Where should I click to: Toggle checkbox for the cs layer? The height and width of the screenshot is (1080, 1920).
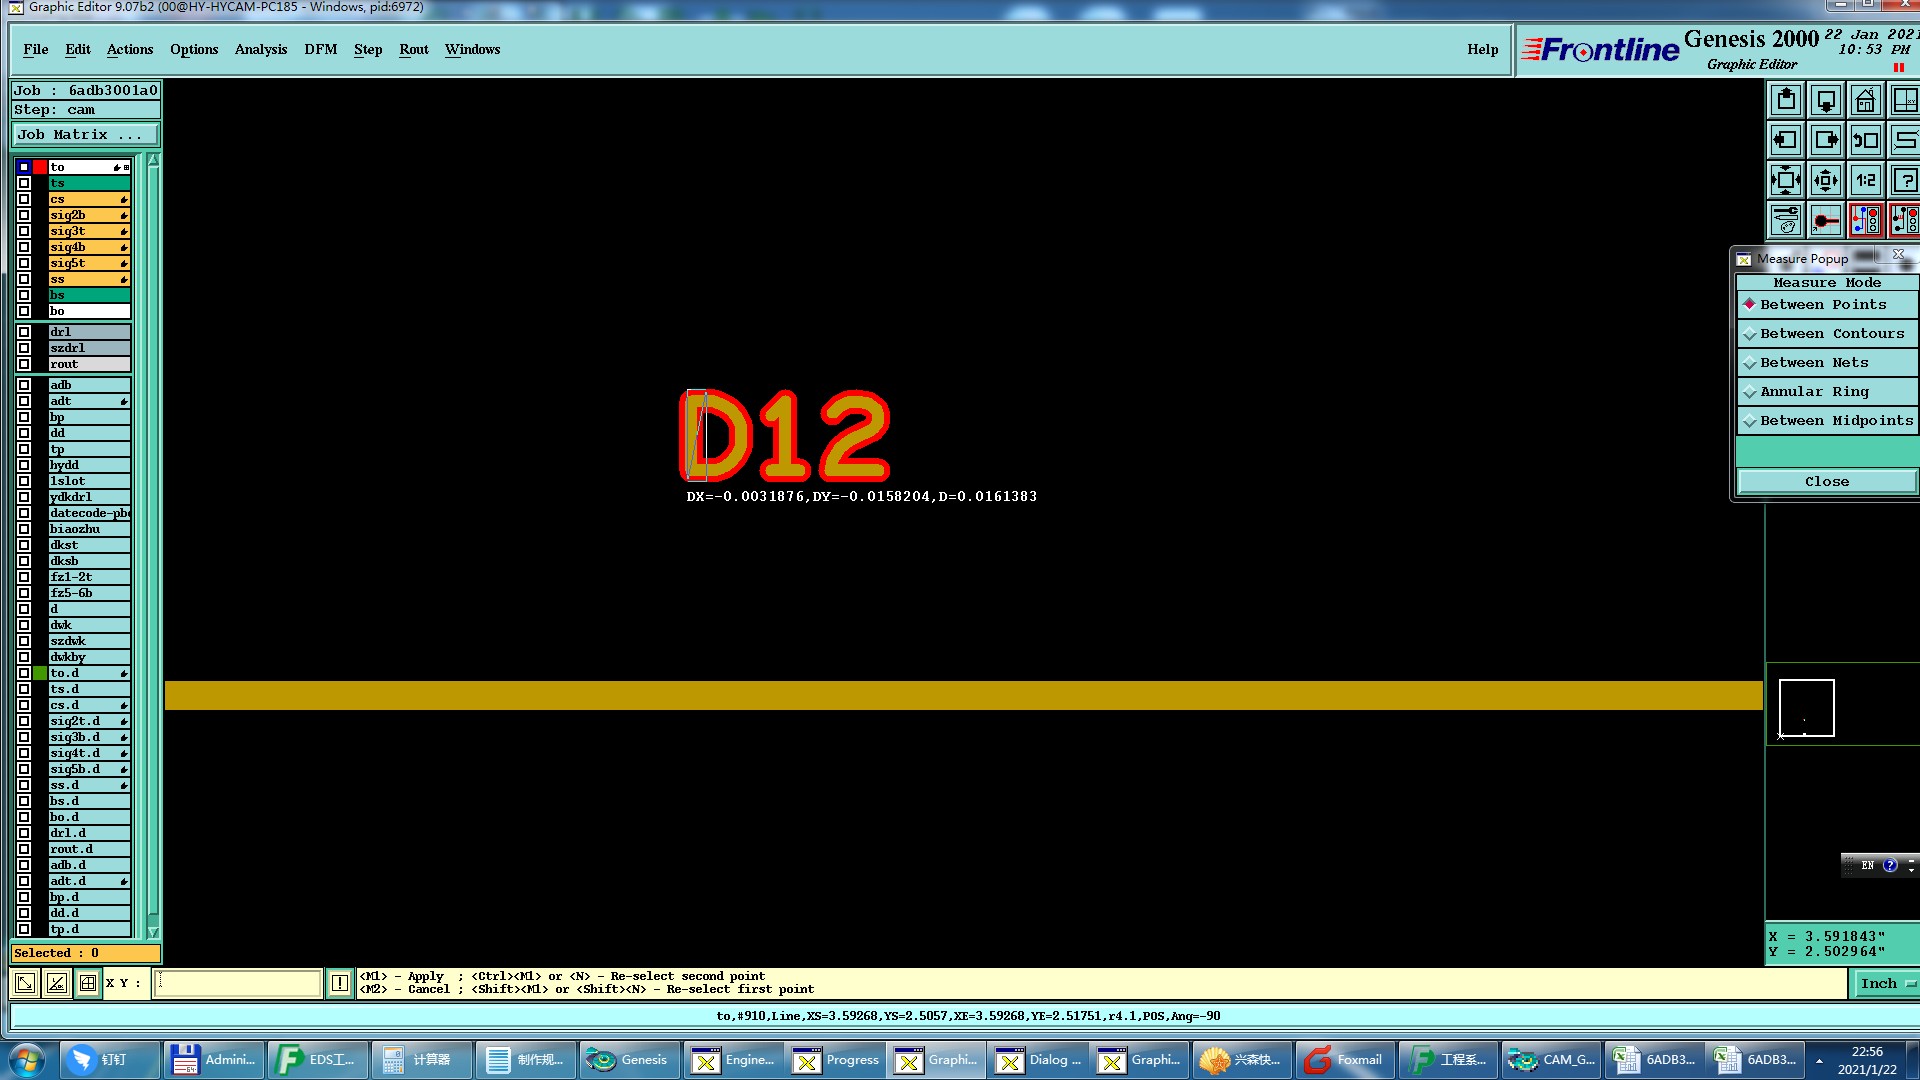(x=24, y=199)
